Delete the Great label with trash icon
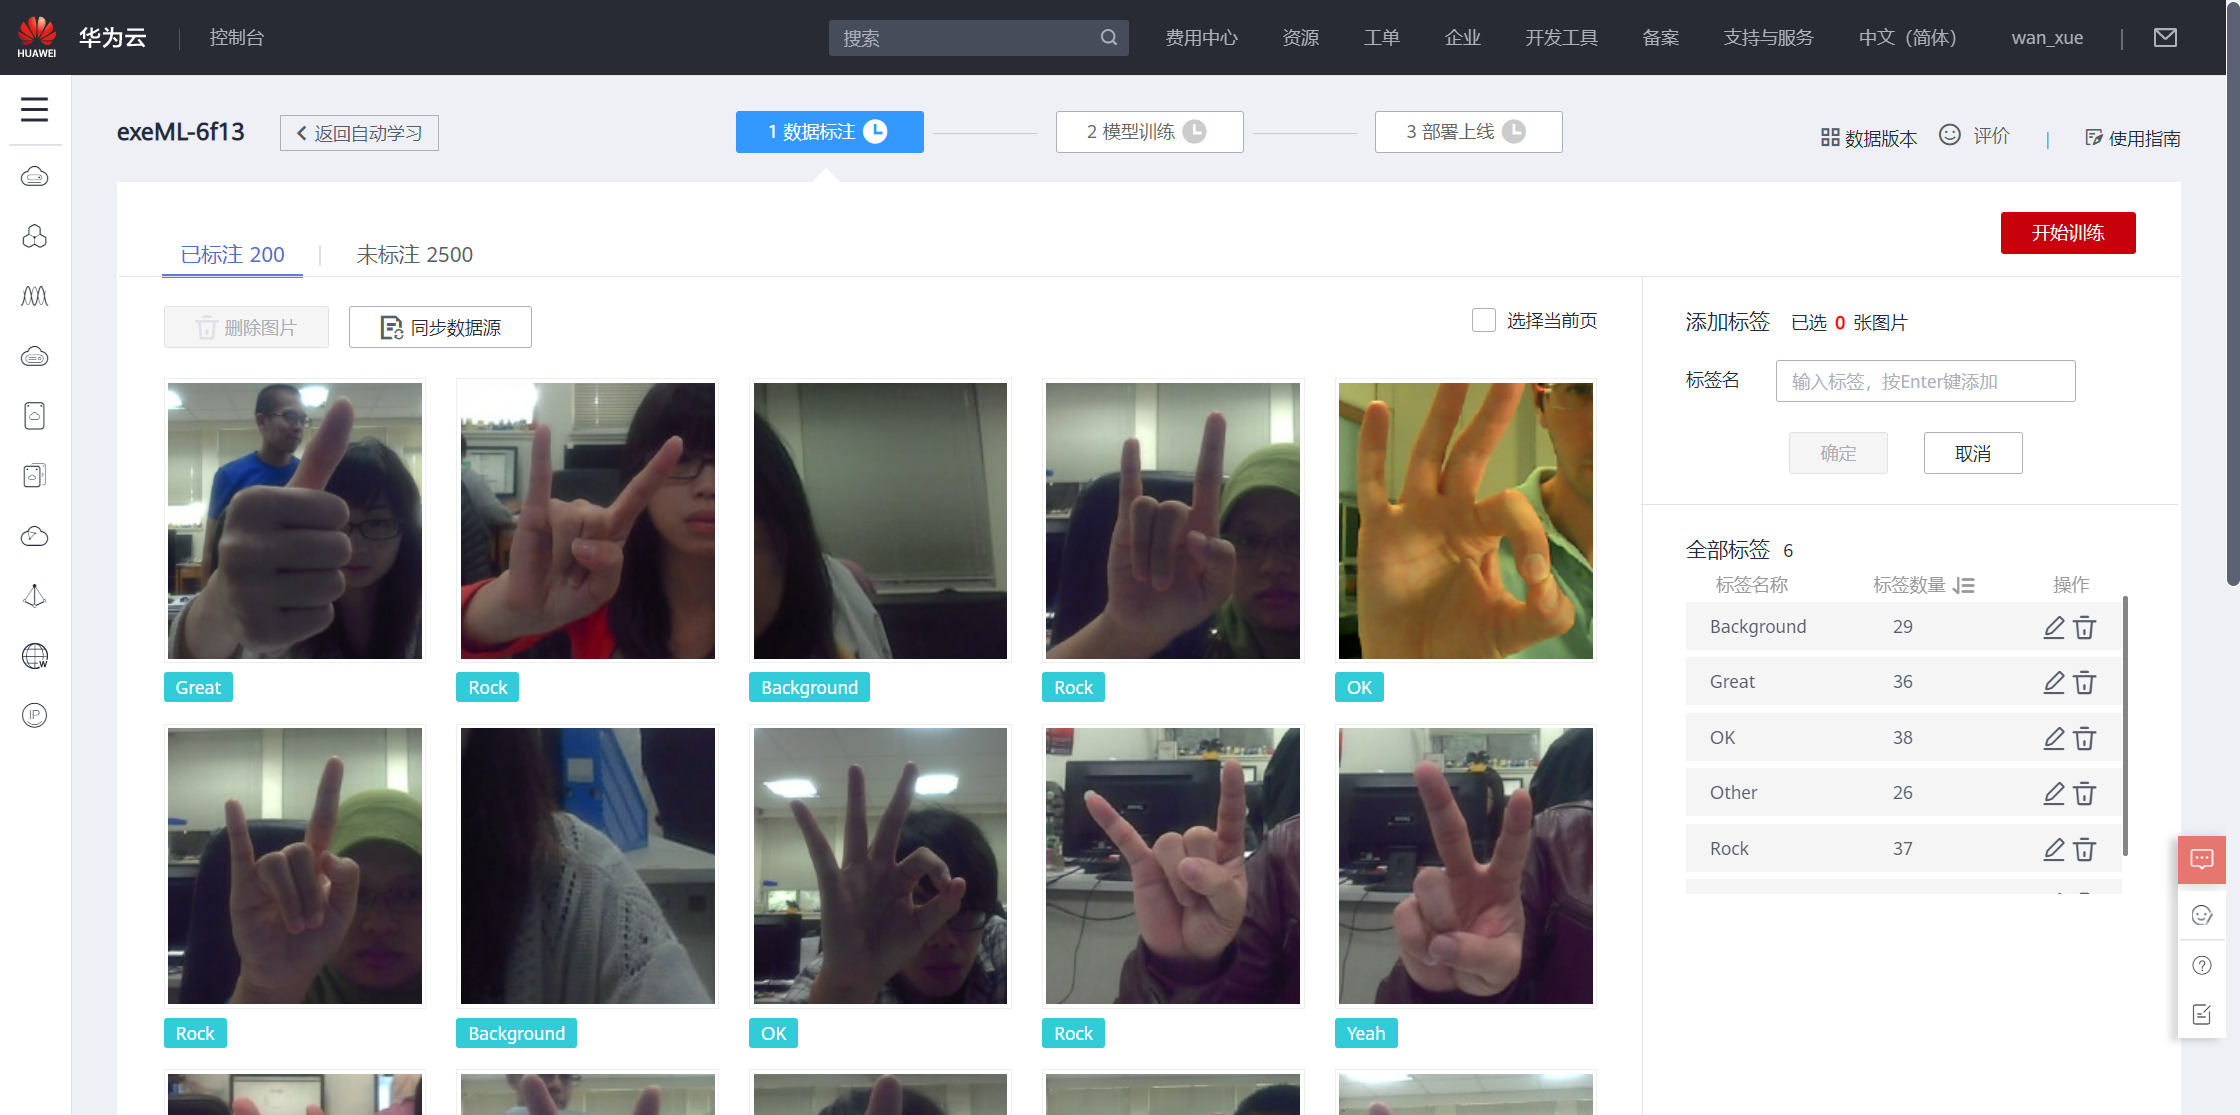This screenshot has height=1115, width=2240. [x=2084, y=682]
